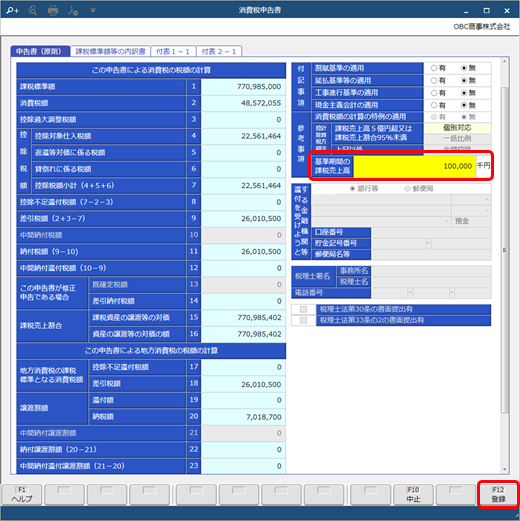520x521 pixels.
Task: Expand the title bar dropdown arrow
Action: [x=93, y=11]
